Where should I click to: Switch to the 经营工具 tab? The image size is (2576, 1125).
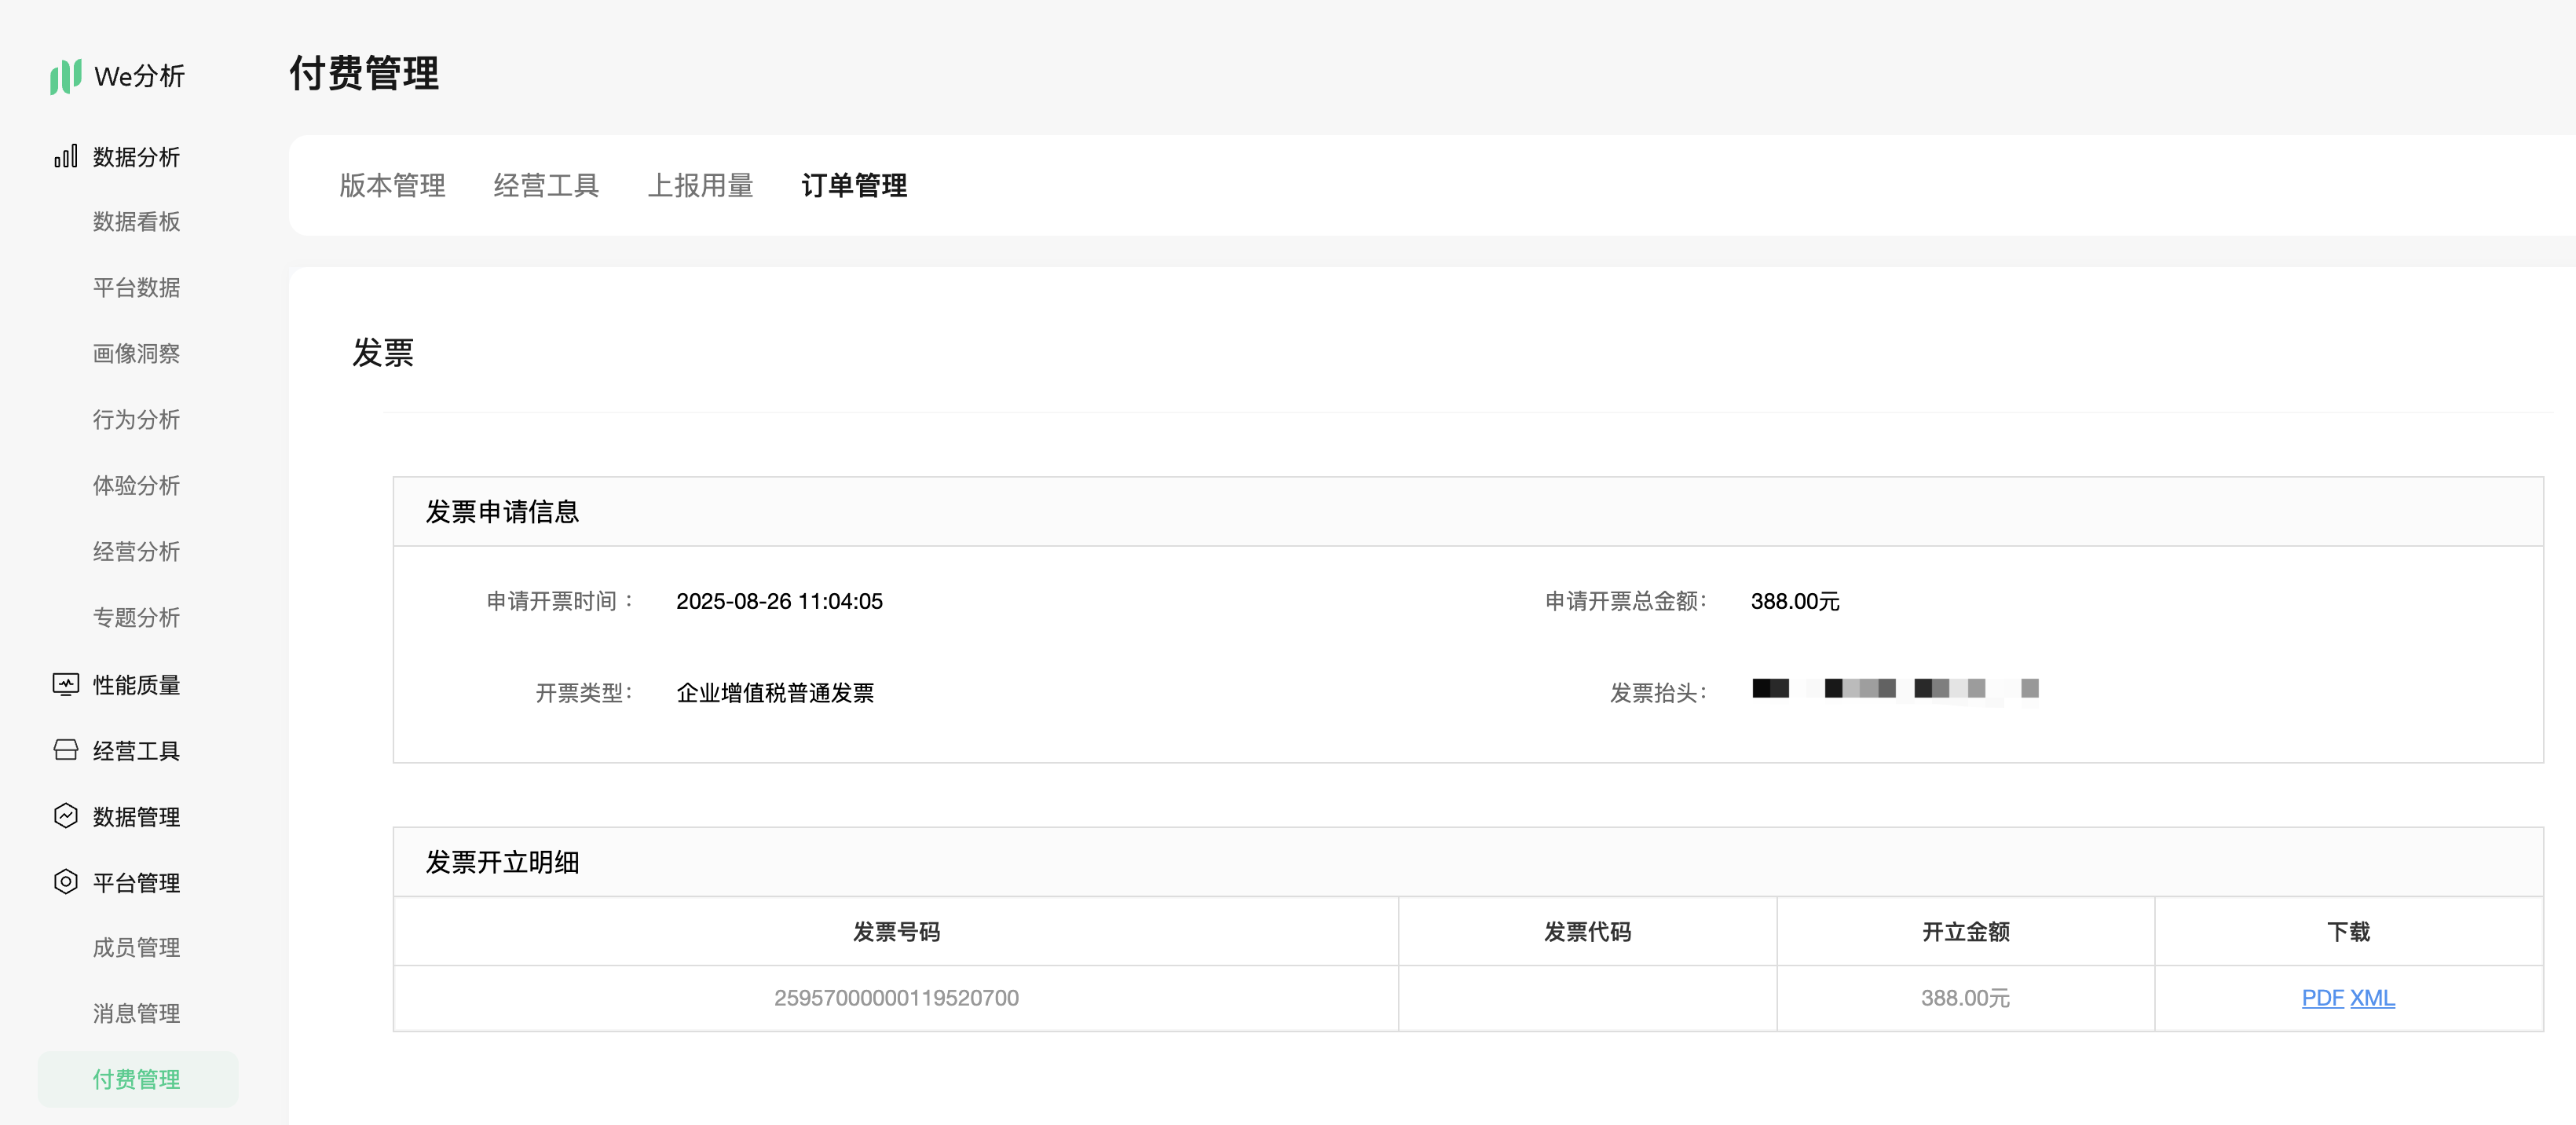click(546, 185)
